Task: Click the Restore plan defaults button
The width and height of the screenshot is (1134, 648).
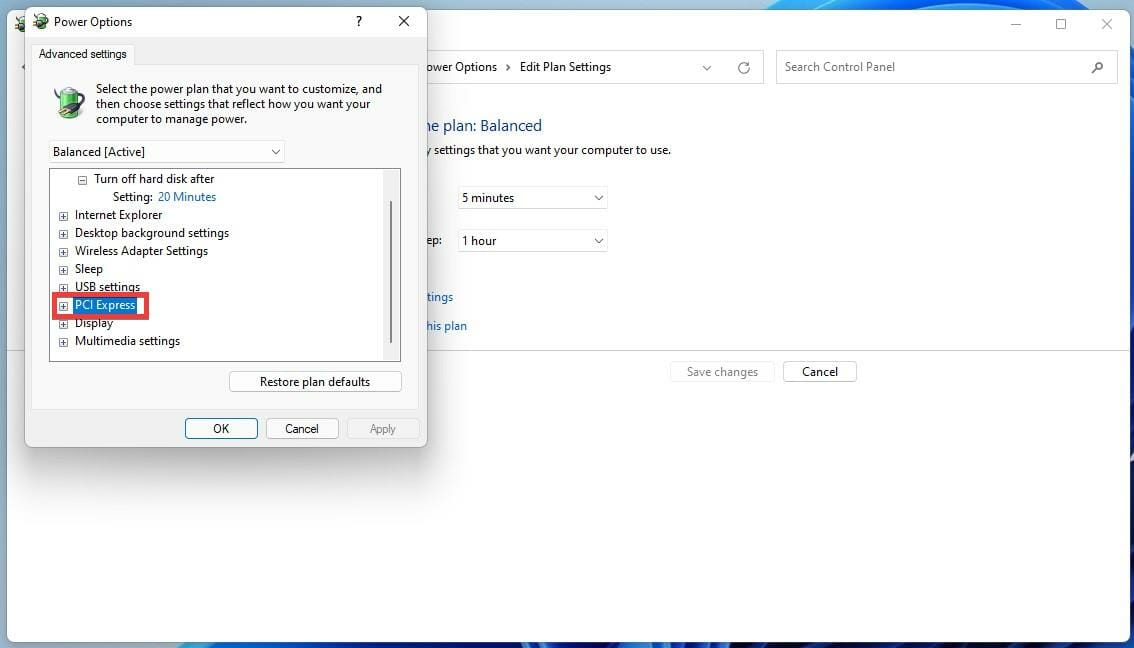Action: tap(315, 381)
